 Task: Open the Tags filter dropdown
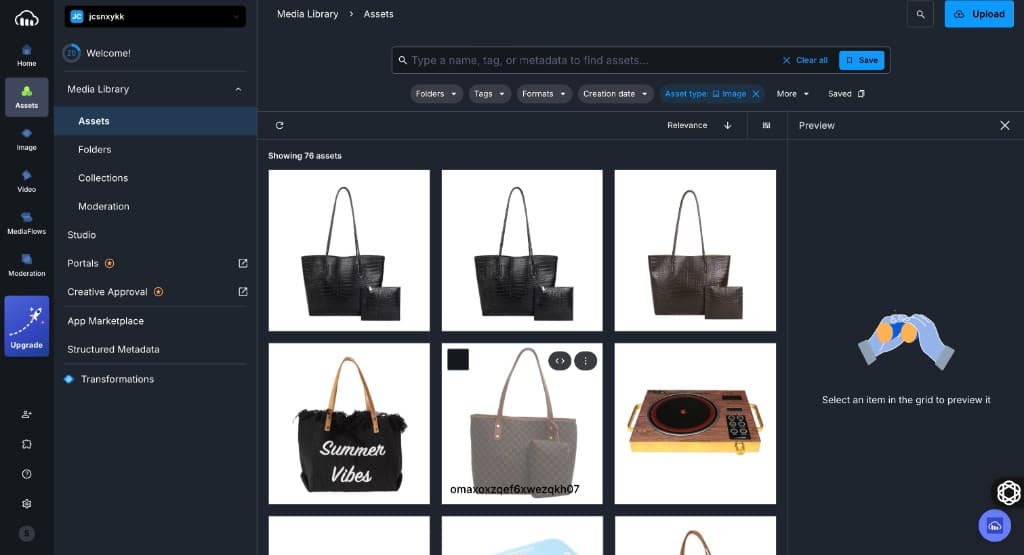click(489, 94)
